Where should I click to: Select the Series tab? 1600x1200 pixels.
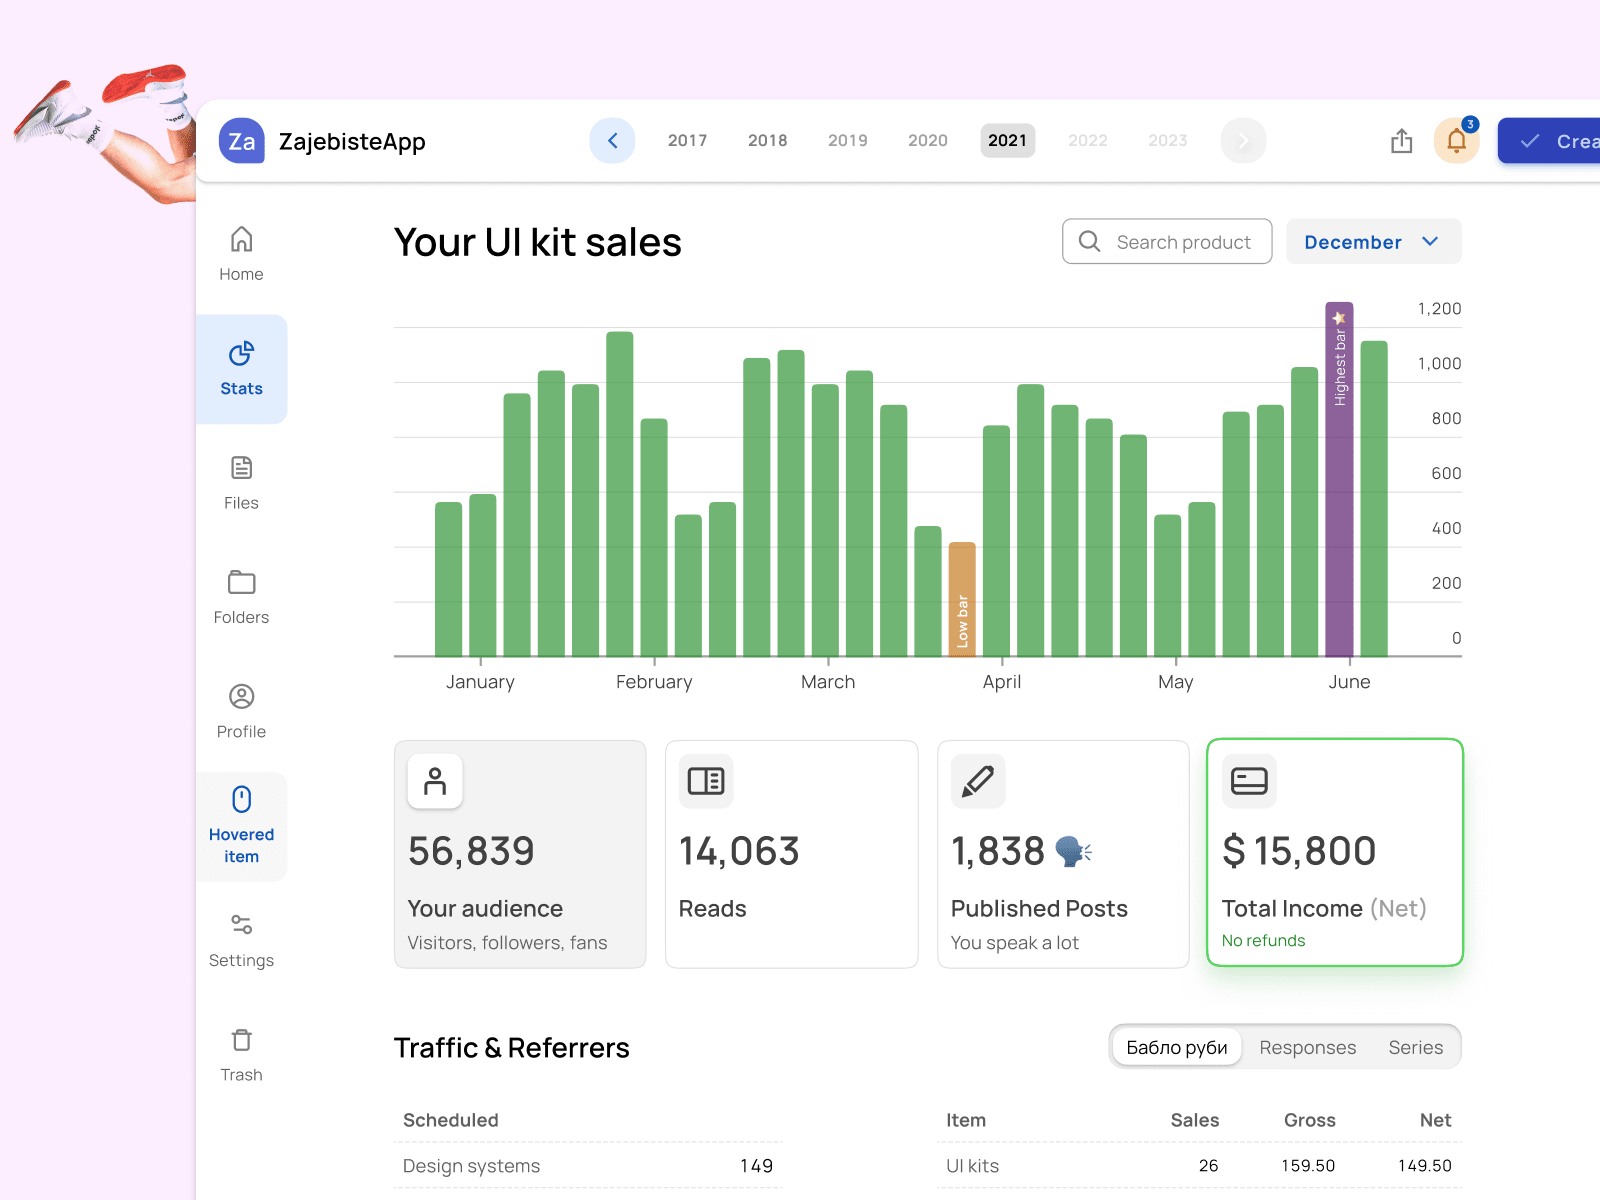point(1416,1047)
